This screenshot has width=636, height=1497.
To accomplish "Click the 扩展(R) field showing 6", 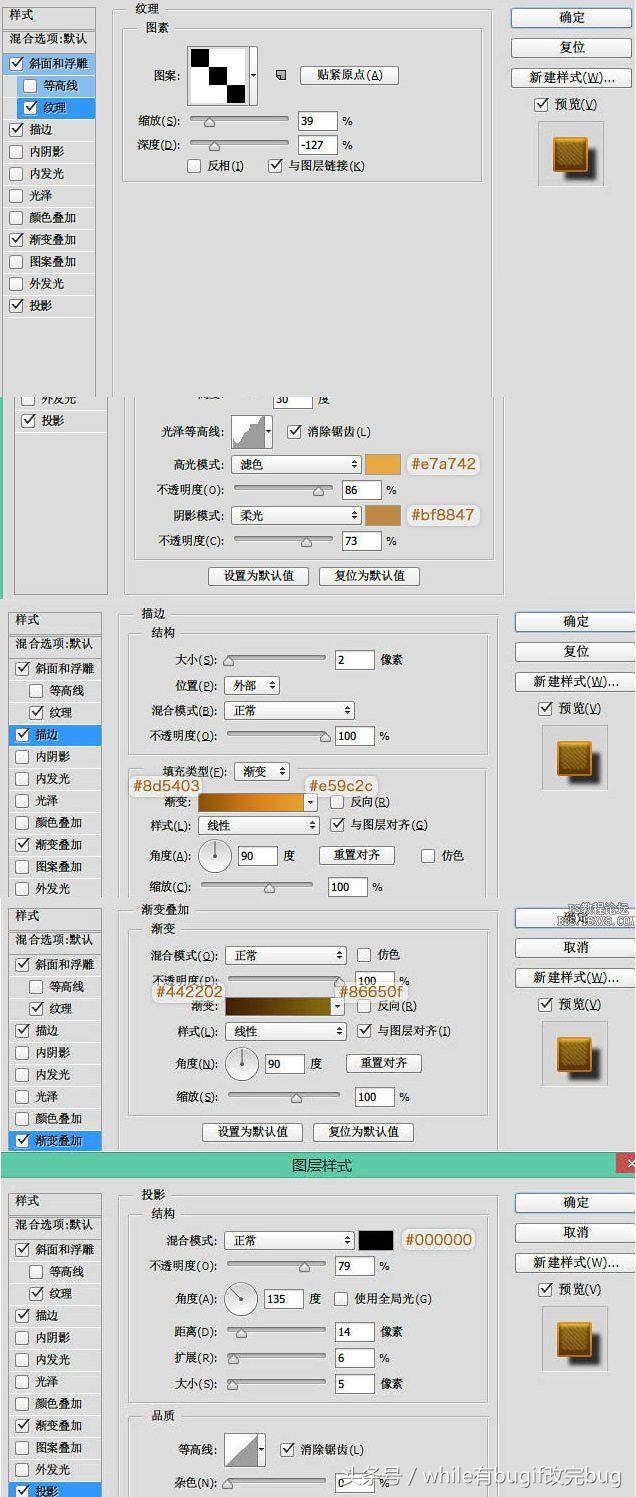I will pos(355,1358).
